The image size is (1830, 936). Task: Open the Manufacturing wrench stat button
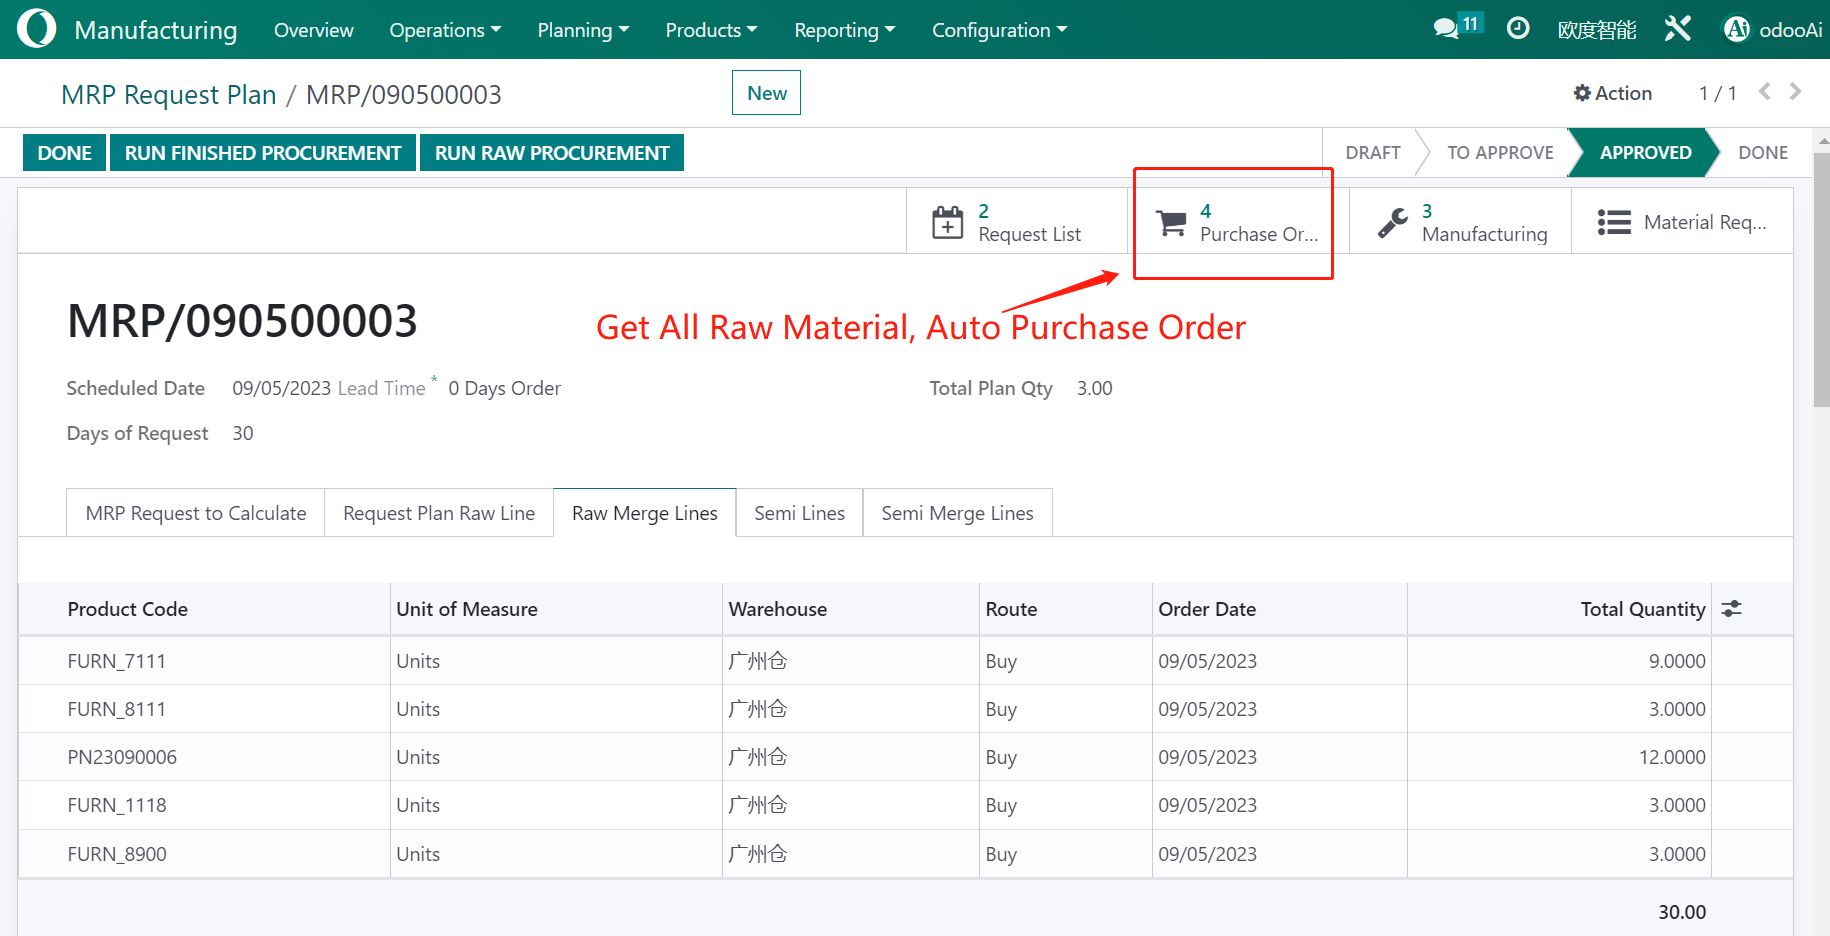1460,221
